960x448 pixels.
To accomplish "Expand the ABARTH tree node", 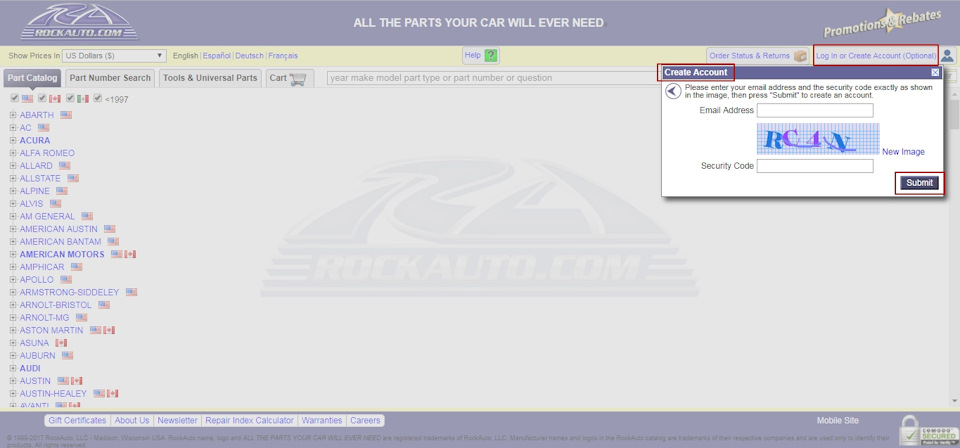I will [x=13, y=115].
